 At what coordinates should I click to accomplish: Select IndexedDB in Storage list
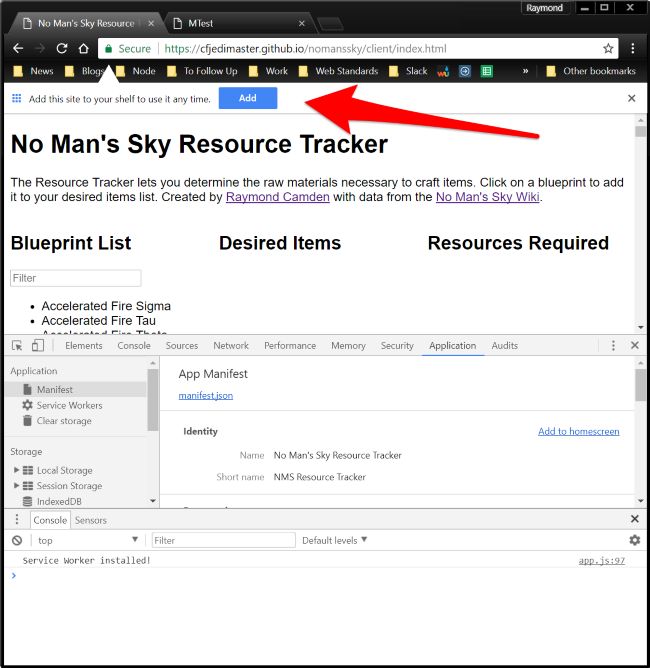(x=59, y=501)
